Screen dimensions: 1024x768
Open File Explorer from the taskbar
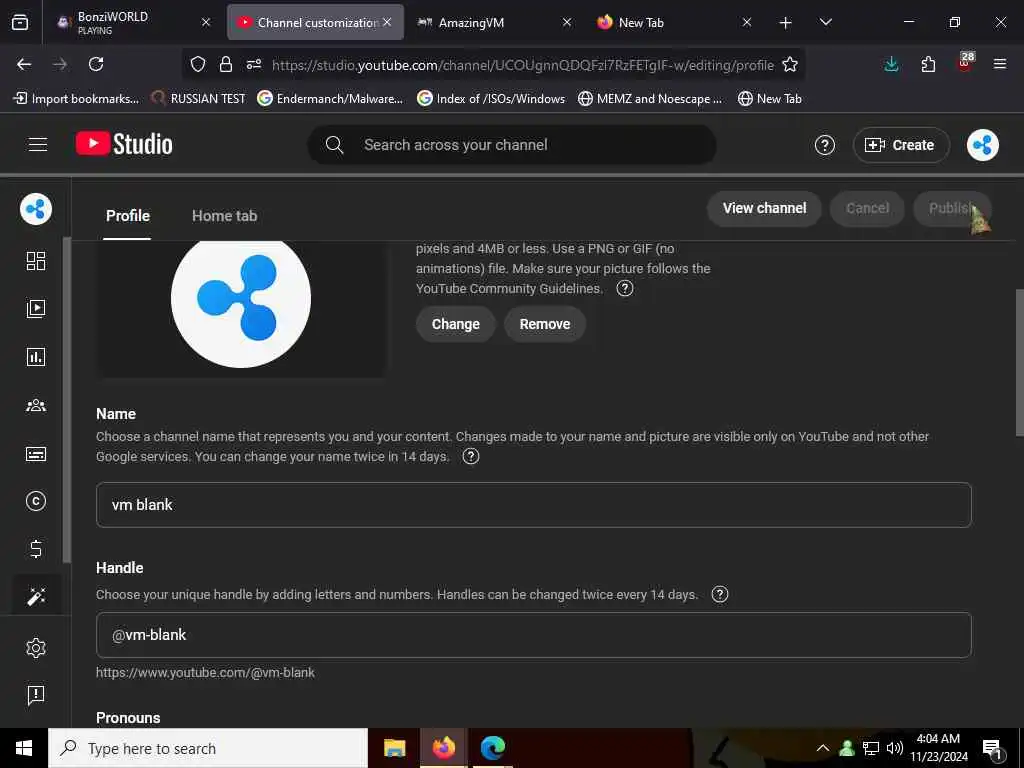click(394, 748)
